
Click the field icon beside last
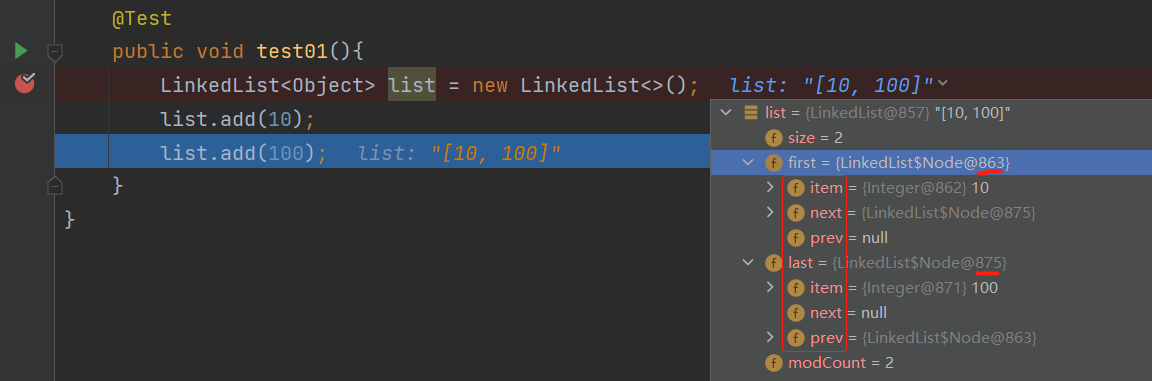tap(774, 263)
